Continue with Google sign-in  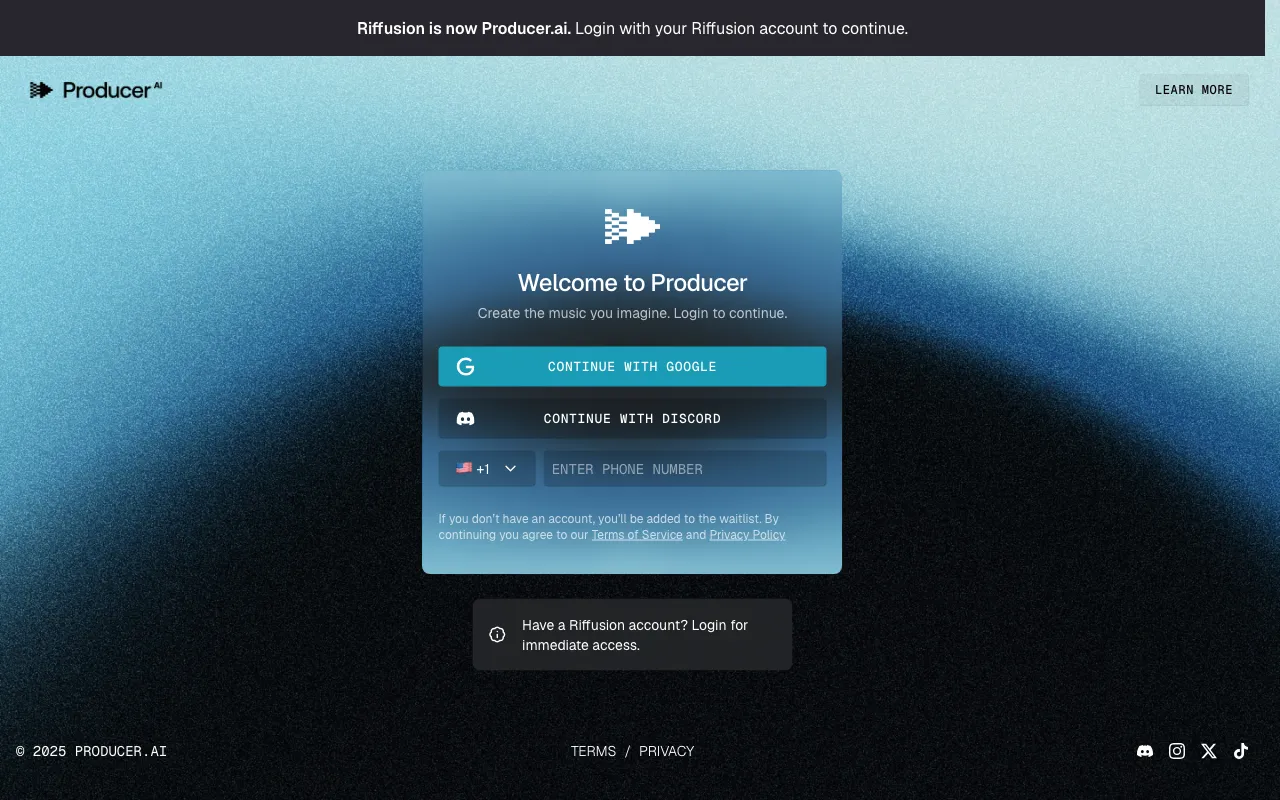tap(632, 366)
